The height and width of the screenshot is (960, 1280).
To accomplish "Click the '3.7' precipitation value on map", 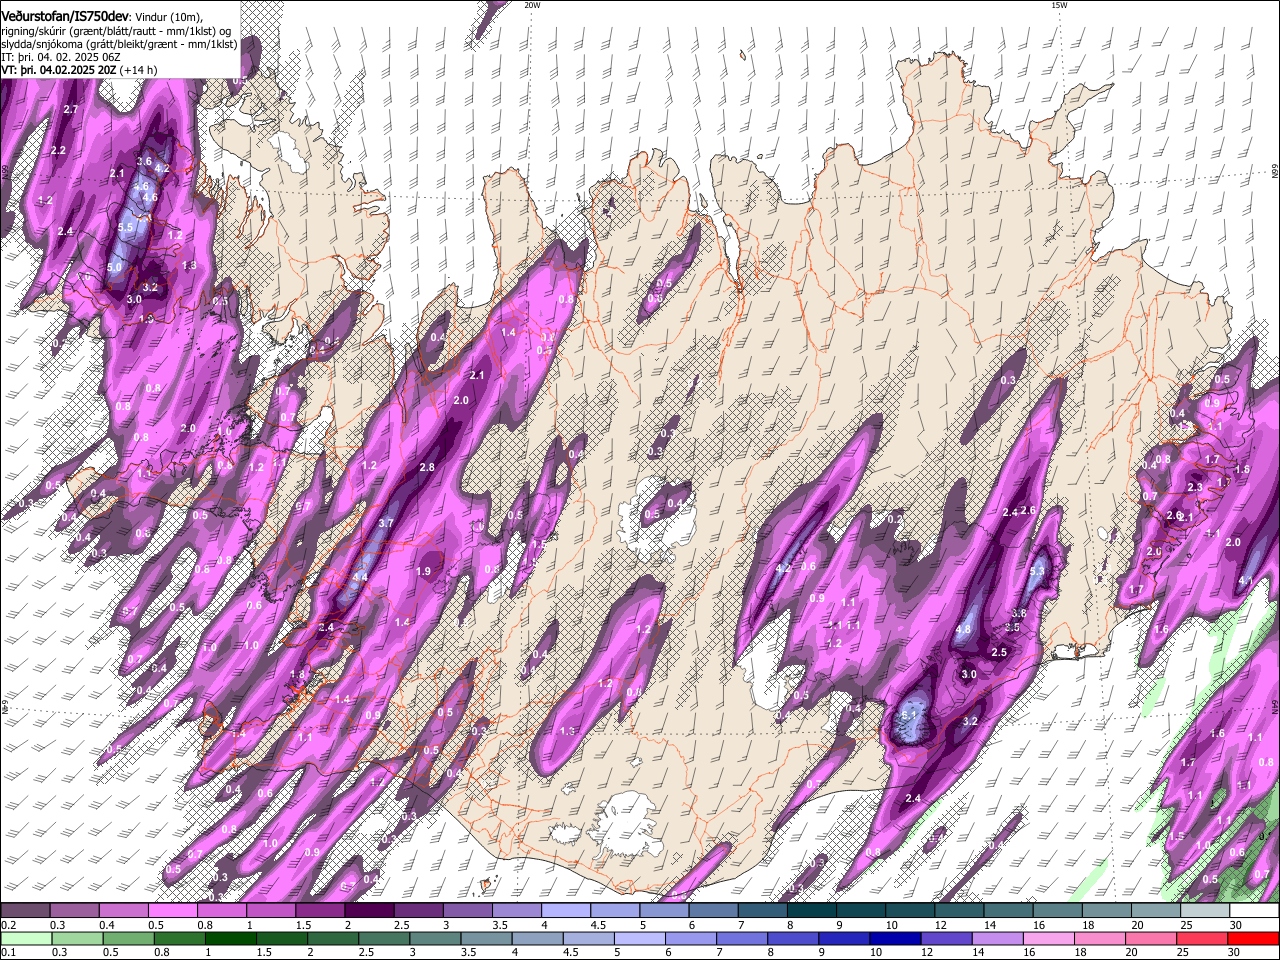I will (387, 523).
